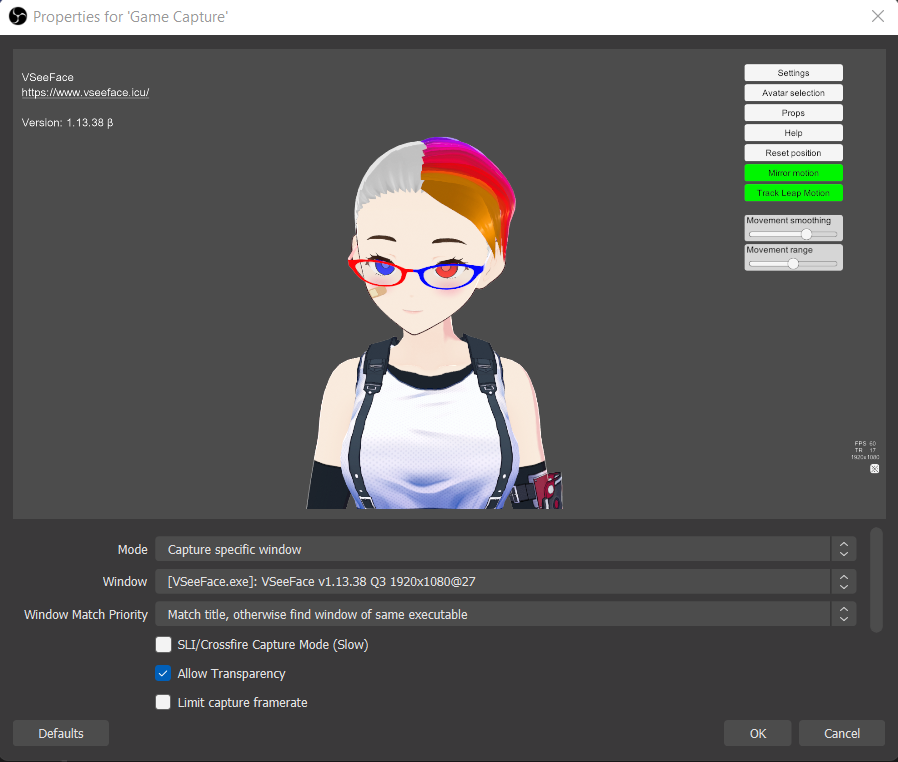Open Avatar selection in VSeeFace
Screen dimensions: 898x762
(793, 93)
